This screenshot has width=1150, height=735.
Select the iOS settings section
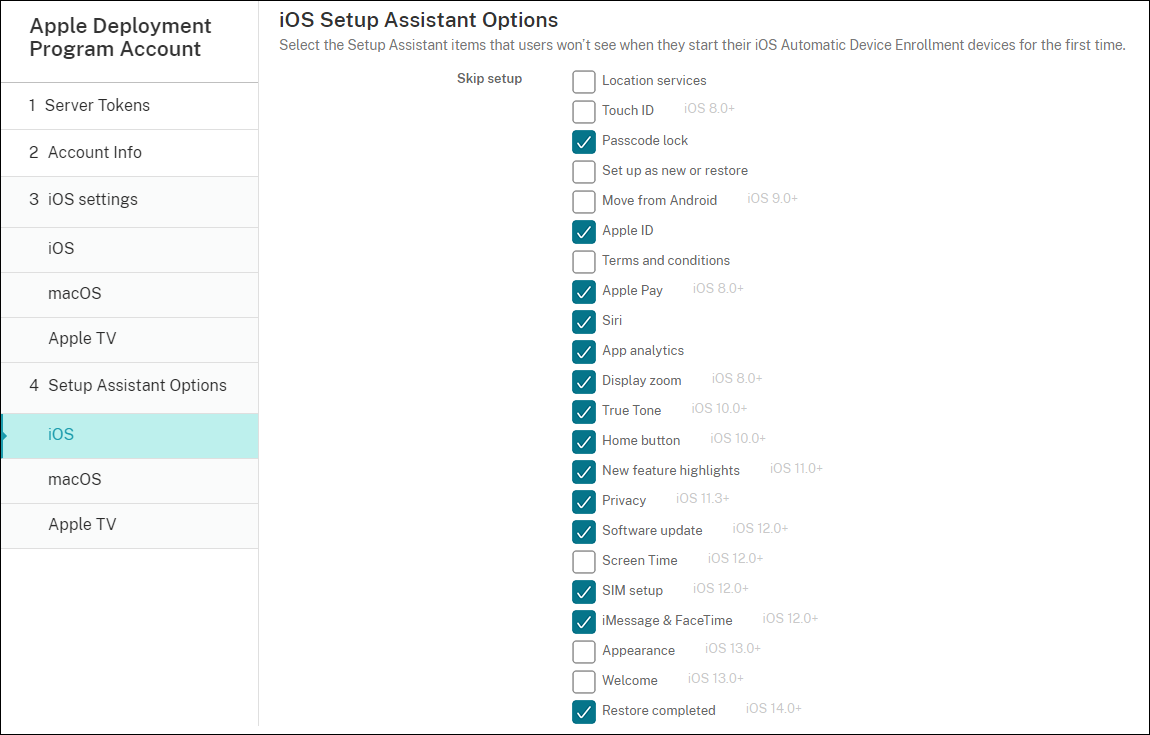click(x=93, y=200)
